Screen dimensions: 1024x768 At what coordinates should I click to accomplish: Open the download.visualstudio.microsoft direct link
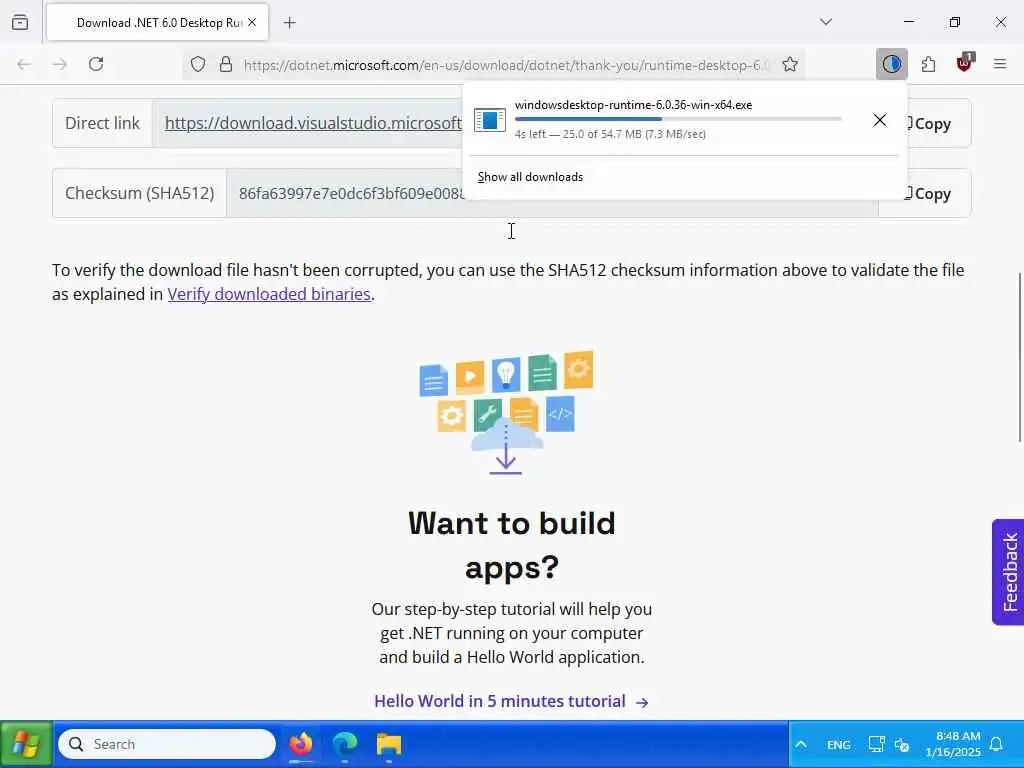[313, 123]
